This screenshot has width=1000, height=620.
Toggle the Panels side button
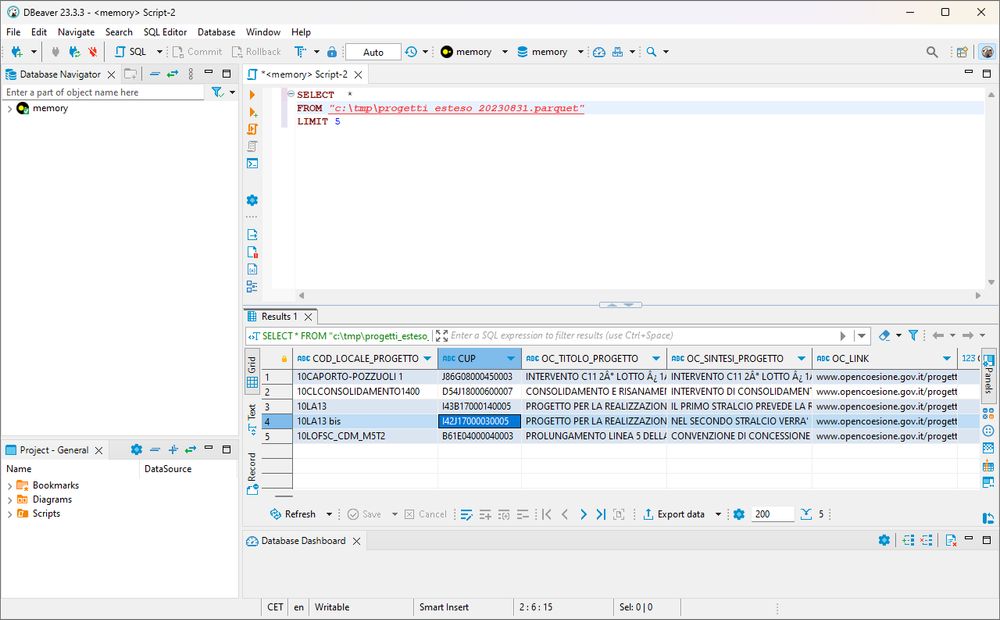(989, 374)
